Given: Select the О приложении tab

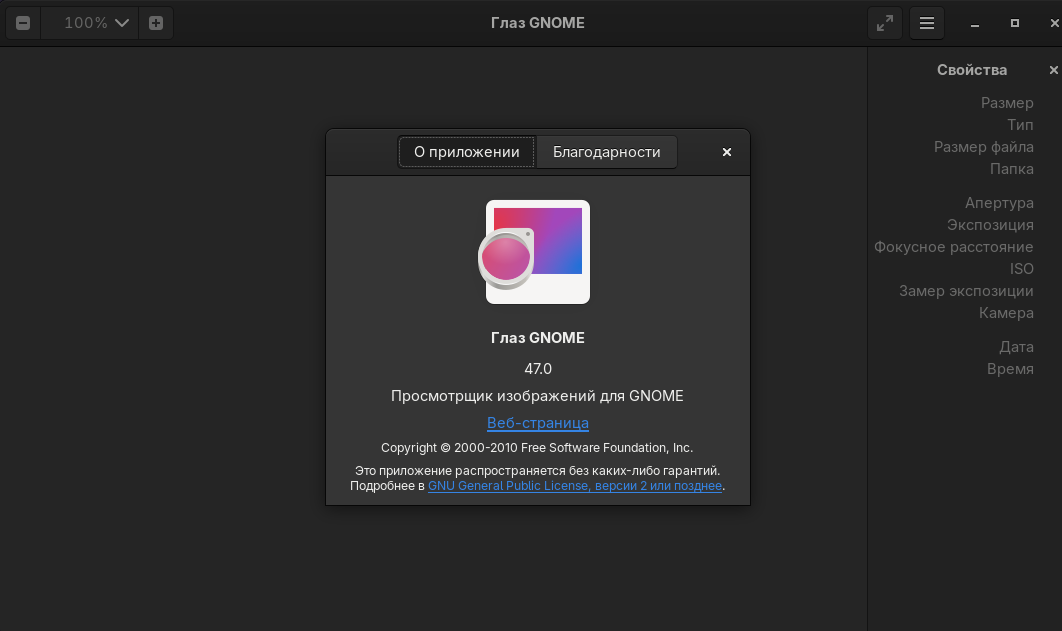Looking at the screenshot, I should (467, 152).
